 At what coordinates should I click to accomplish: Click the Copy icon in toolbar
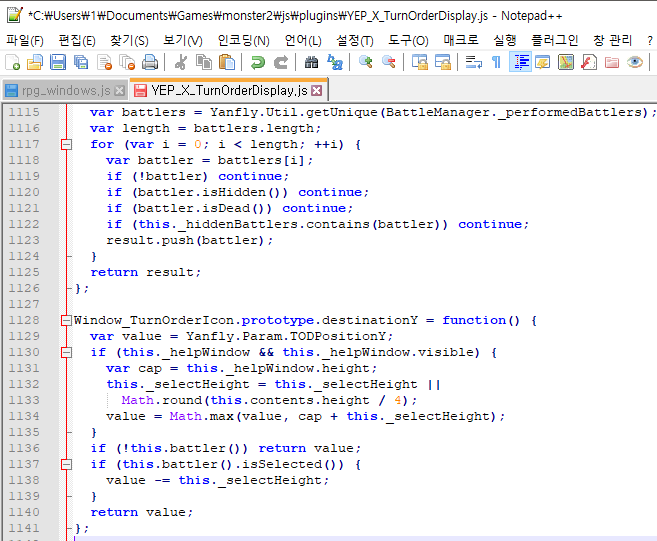coord(204,62)
